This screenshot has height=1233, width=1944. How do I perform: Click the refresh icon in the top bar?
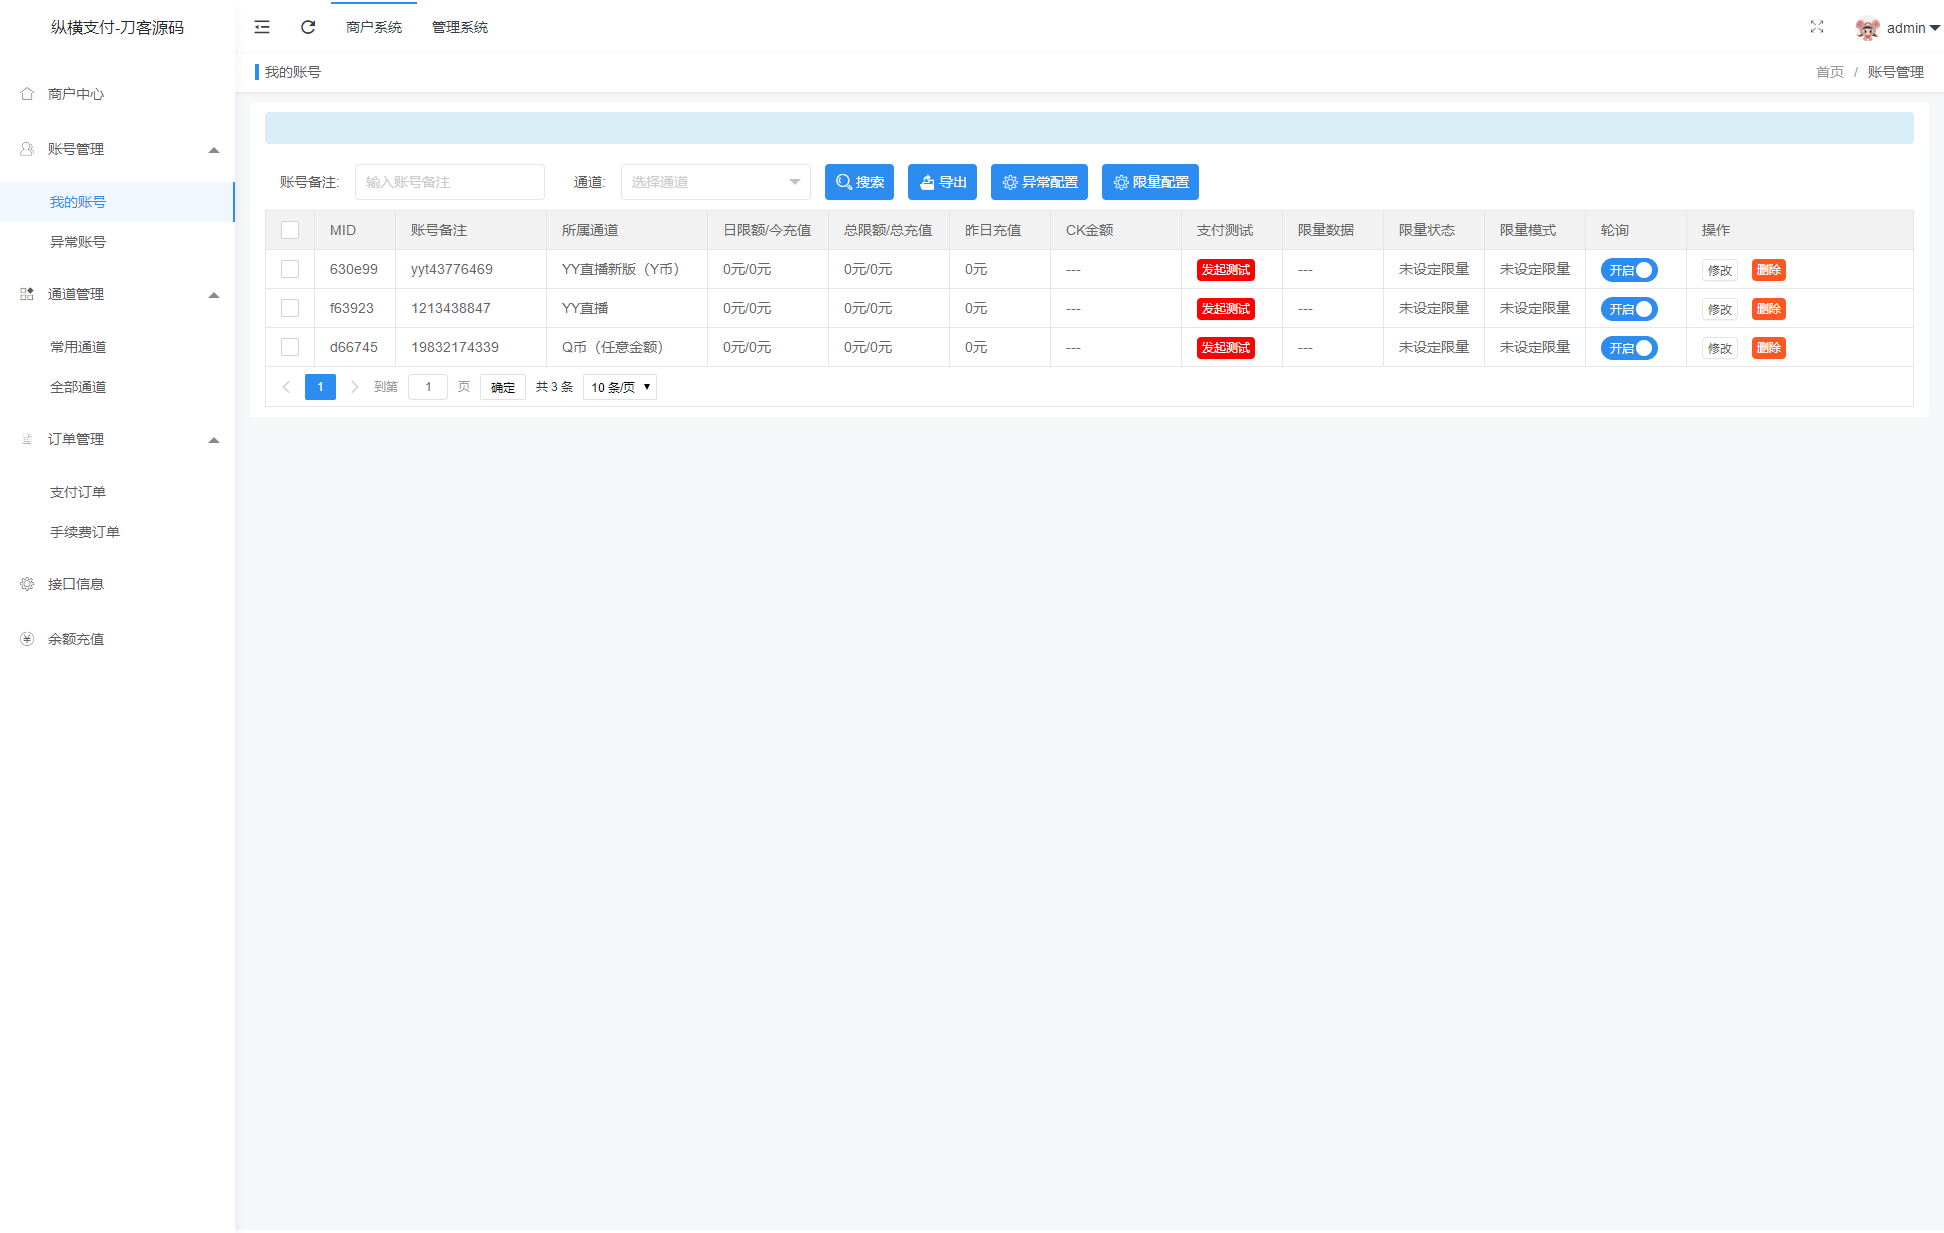(308, 27)
